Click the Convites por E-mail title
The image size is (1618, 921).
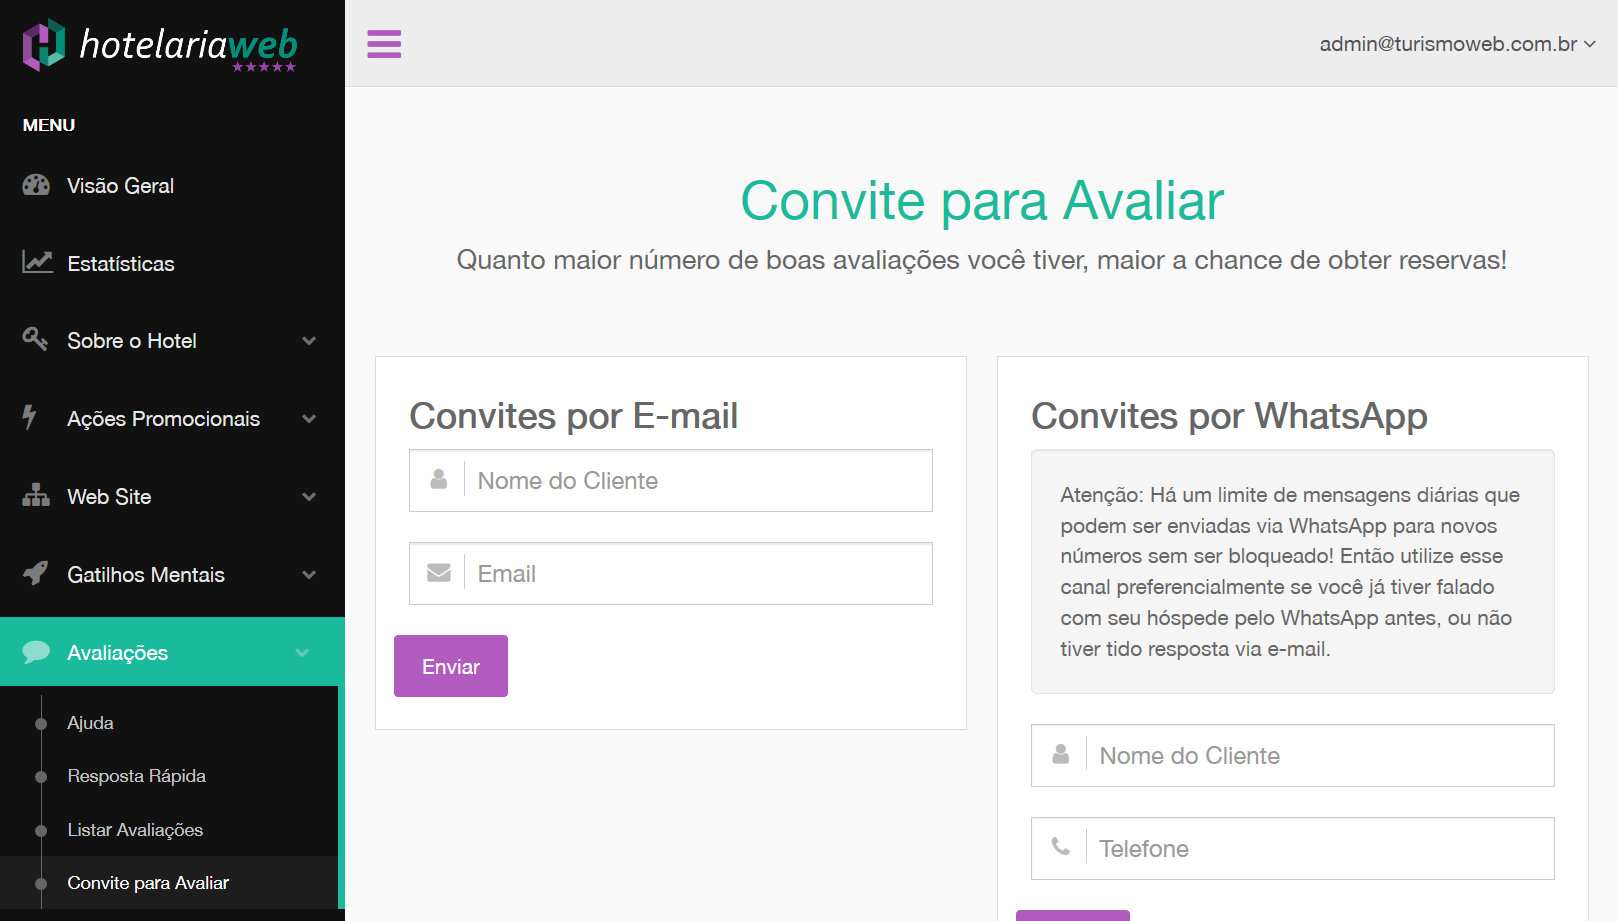573,416
